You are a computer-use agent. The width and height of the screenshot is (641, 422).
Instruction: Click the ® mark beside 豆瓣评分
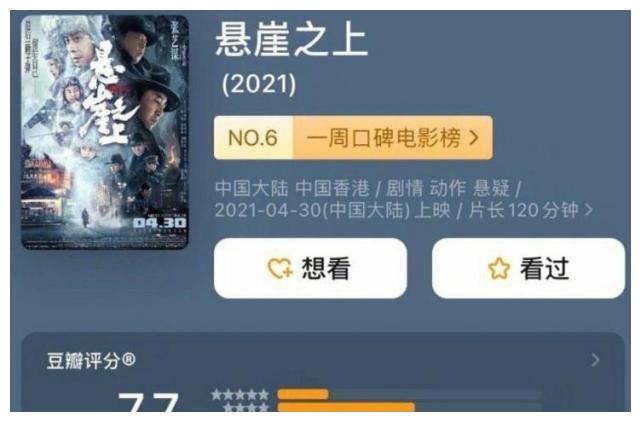pos(128,360)
